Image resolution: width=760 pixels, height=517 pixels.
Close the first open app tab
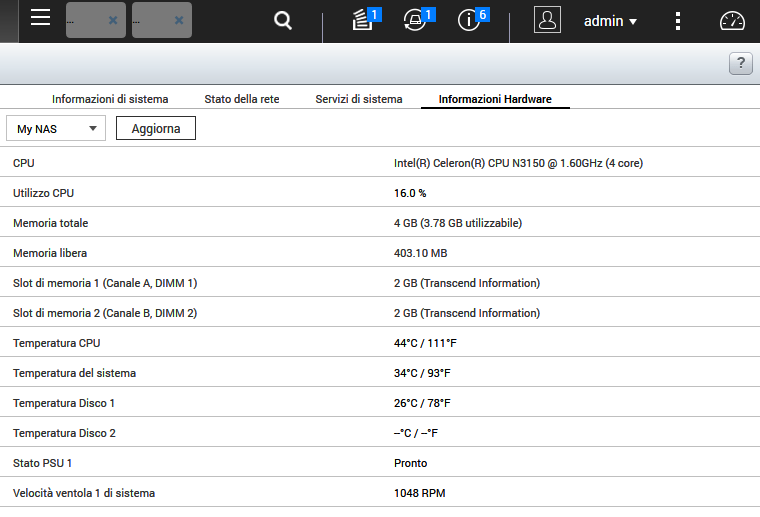tap(113, 20)
